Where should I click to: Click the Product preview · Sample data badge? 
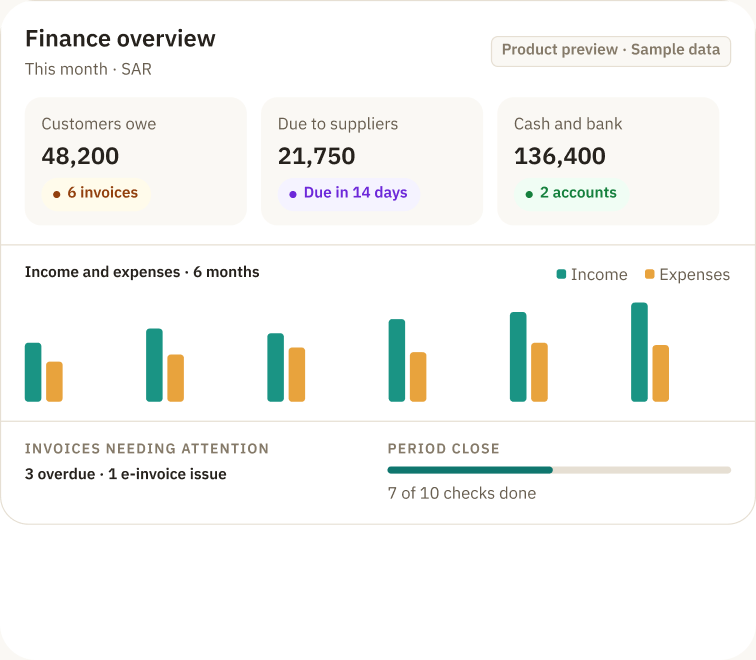point(611,51)
